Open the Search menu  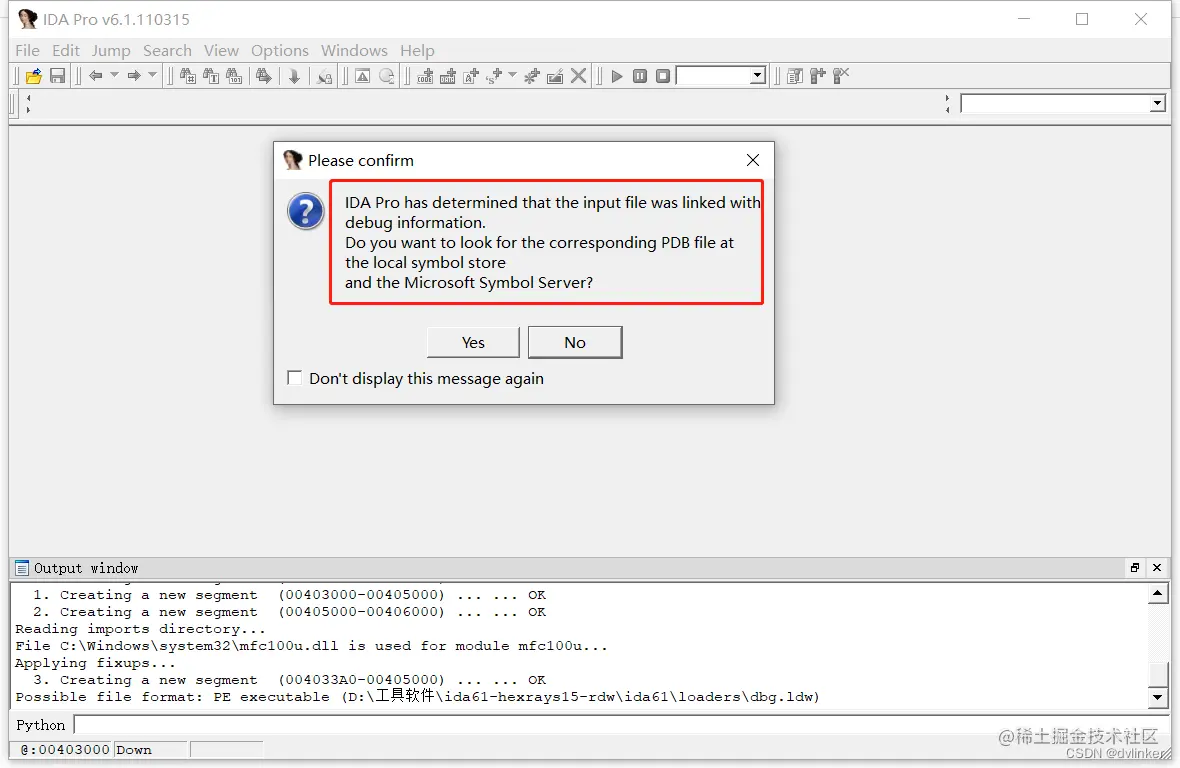click(x=167, y=50)
